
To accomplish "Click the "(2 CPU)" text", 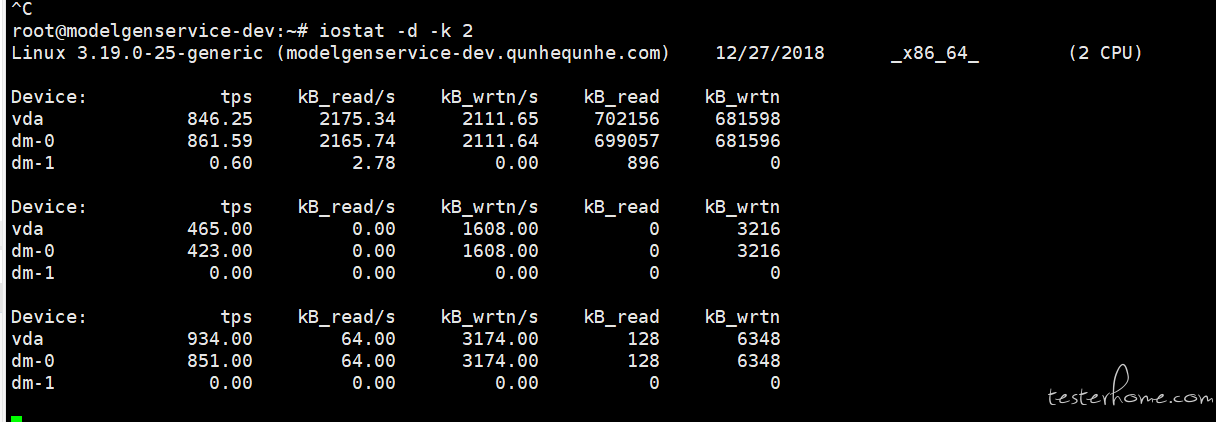I will pos(1105,53).
